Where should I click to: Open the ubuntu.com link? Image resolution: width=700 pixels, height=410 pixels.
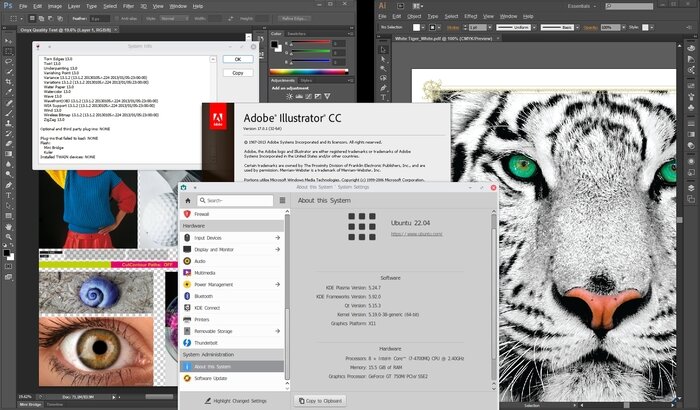[417, 234]
